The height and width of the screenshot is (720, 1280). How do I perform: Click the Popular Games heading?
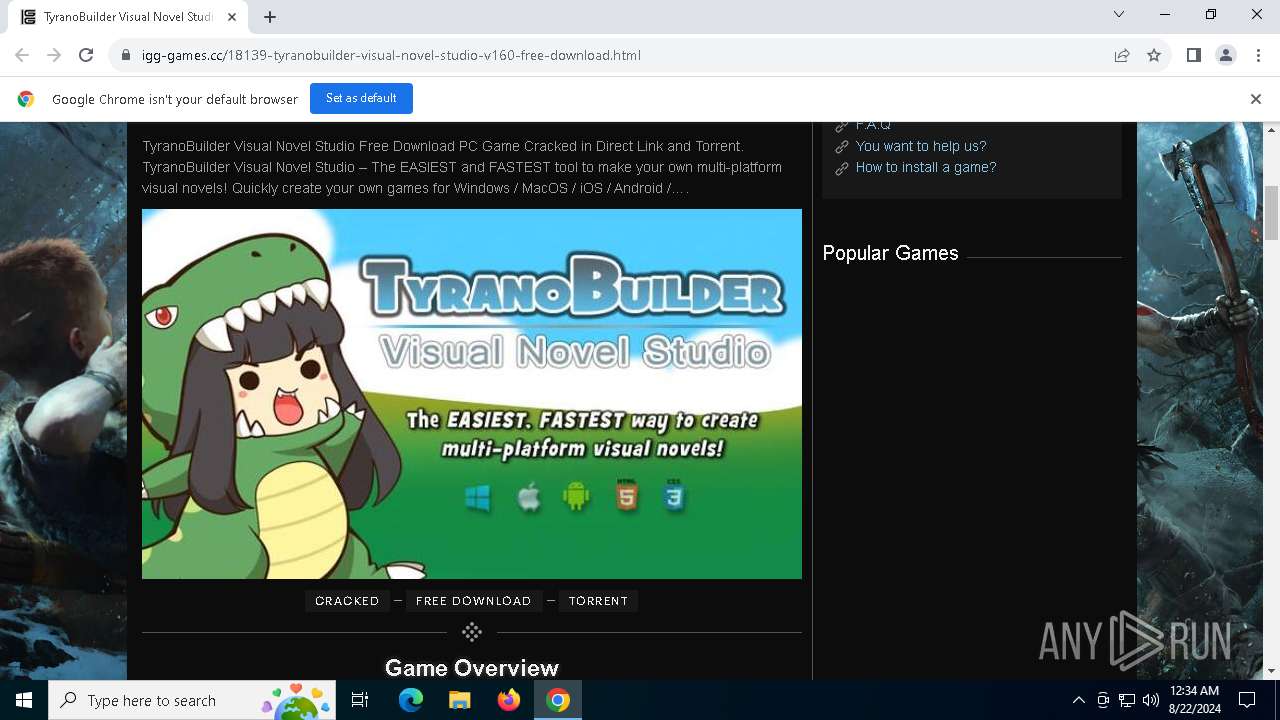tap(890, 253)
